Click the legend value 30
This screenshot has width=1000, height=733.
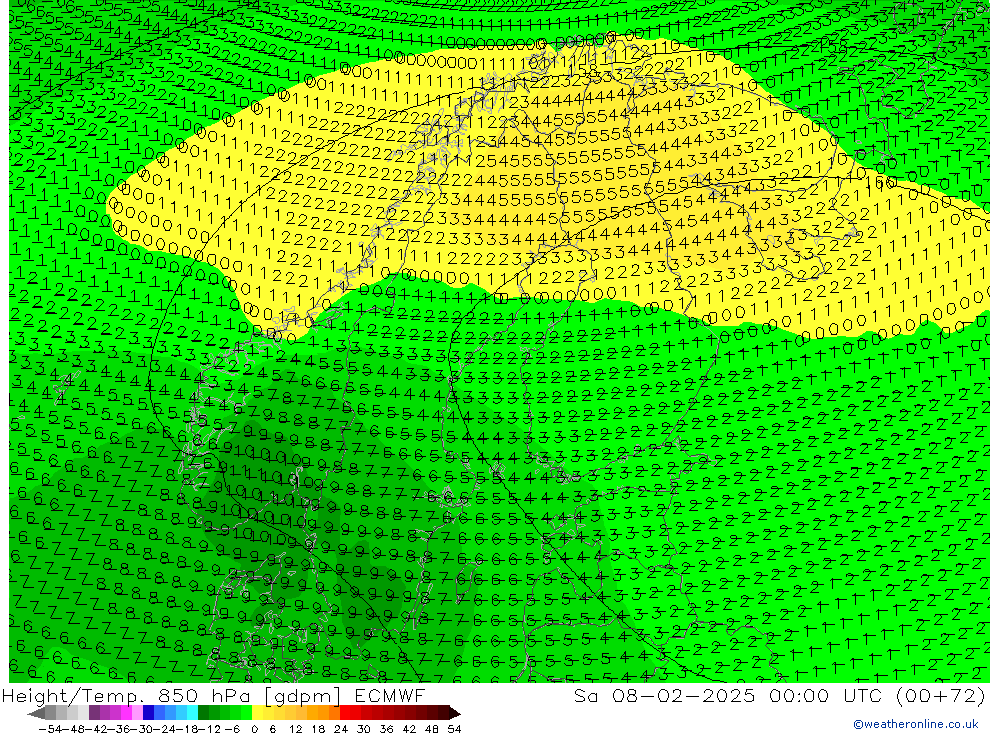click(364, 729)
